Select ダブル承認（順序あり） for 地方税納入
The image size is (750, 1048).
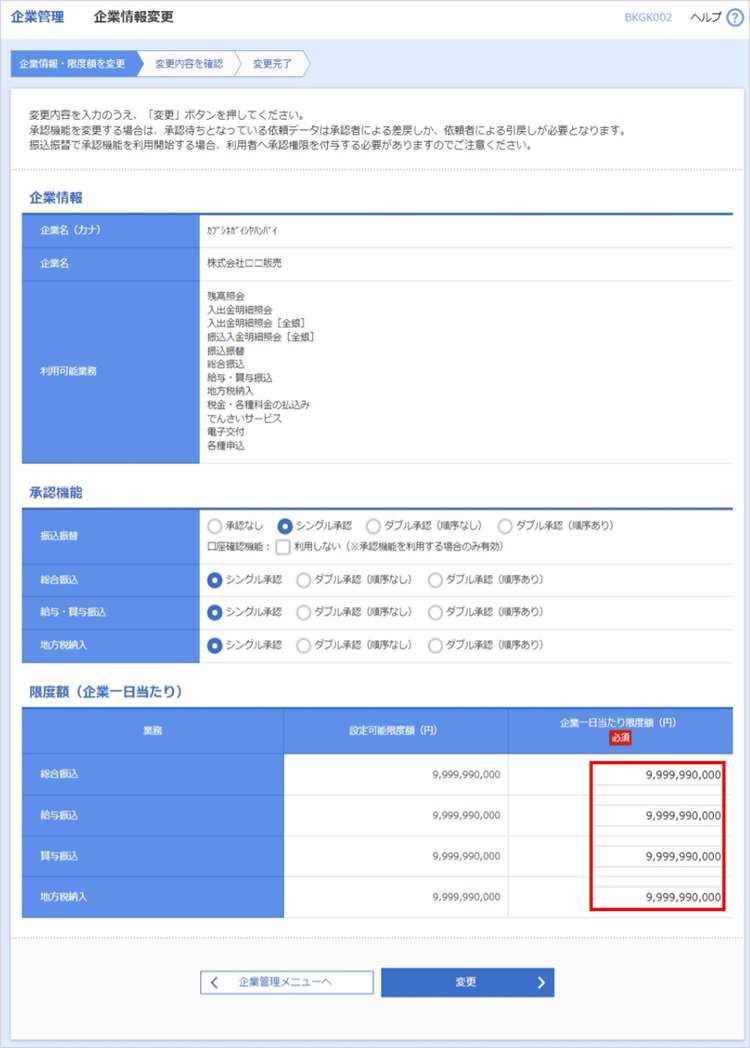point(435,645)
